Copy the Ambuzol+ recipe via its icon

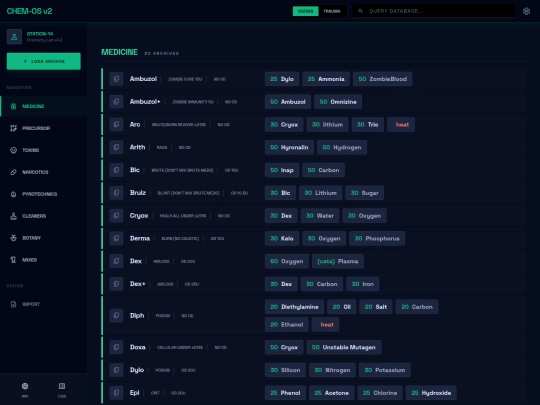(x=116, y=102)
